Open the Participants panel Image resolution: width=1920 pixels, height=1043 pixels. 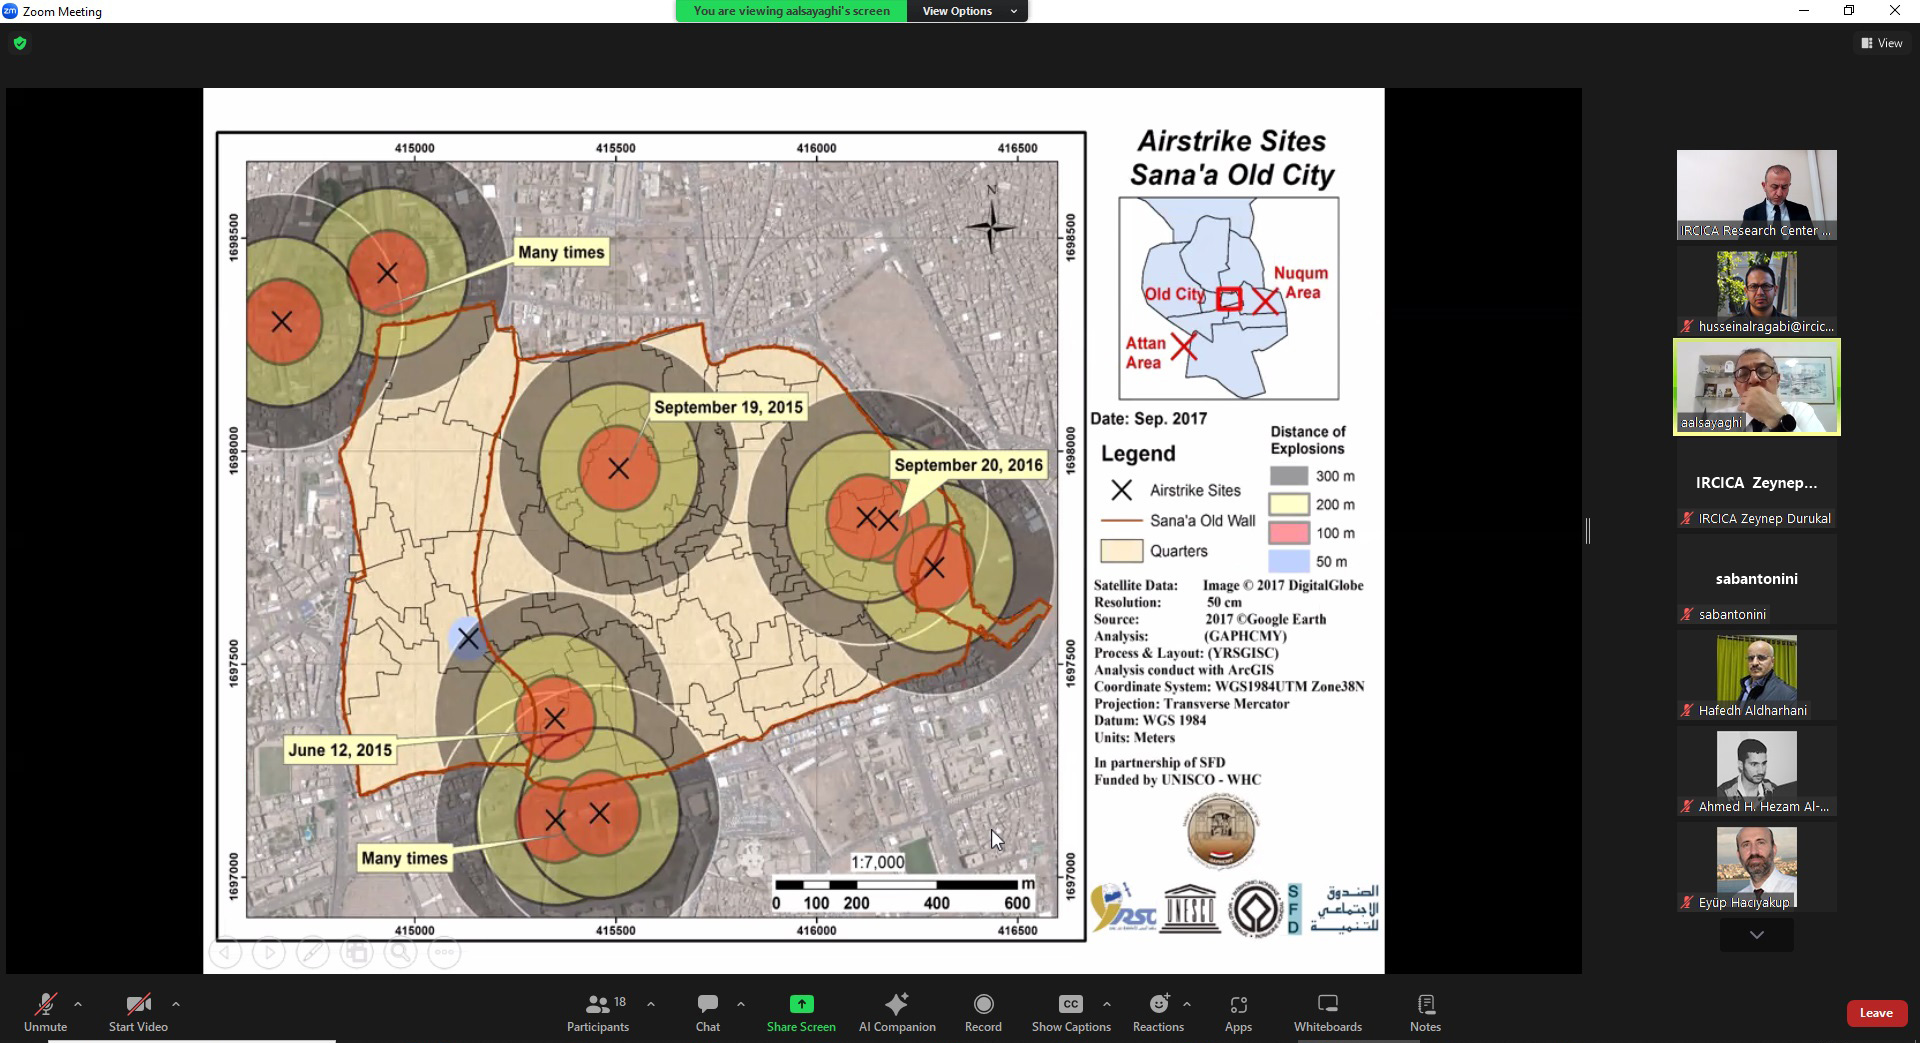point(598,1012)
